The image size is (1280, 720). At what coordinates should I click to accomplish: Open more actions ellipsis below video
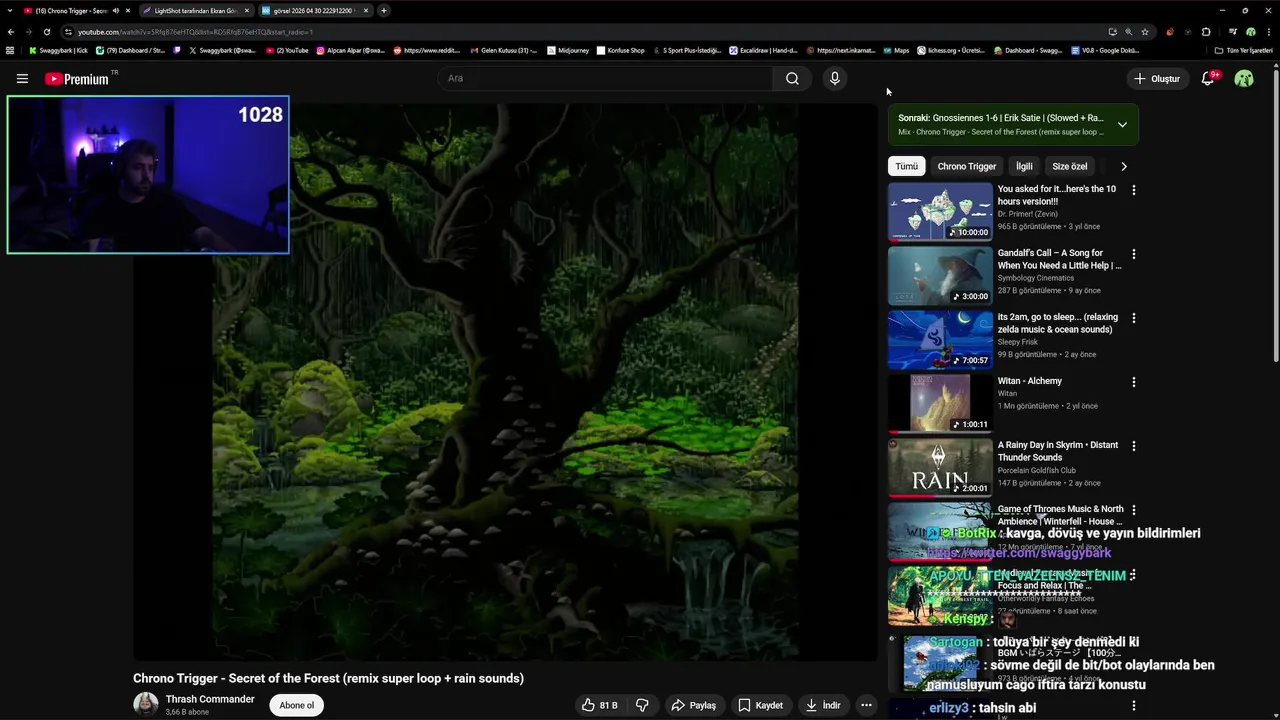point(867,705)
